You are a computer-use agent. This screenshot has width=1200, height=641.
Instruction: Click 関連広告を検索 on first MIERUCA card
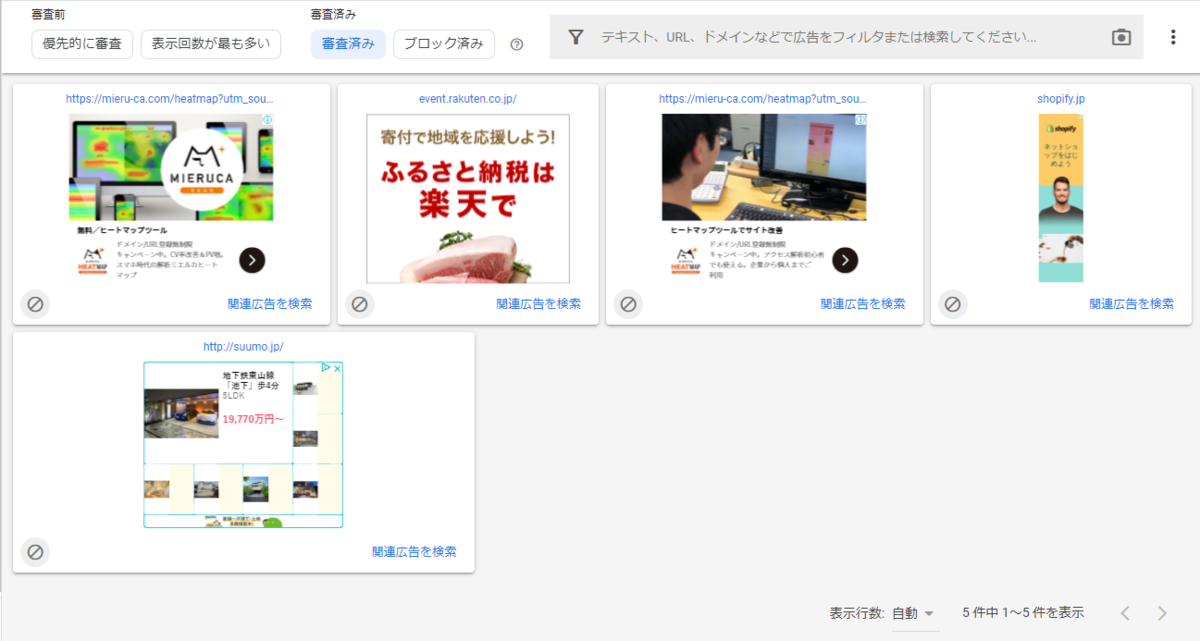pyautogui.click(x=270, y=304)
